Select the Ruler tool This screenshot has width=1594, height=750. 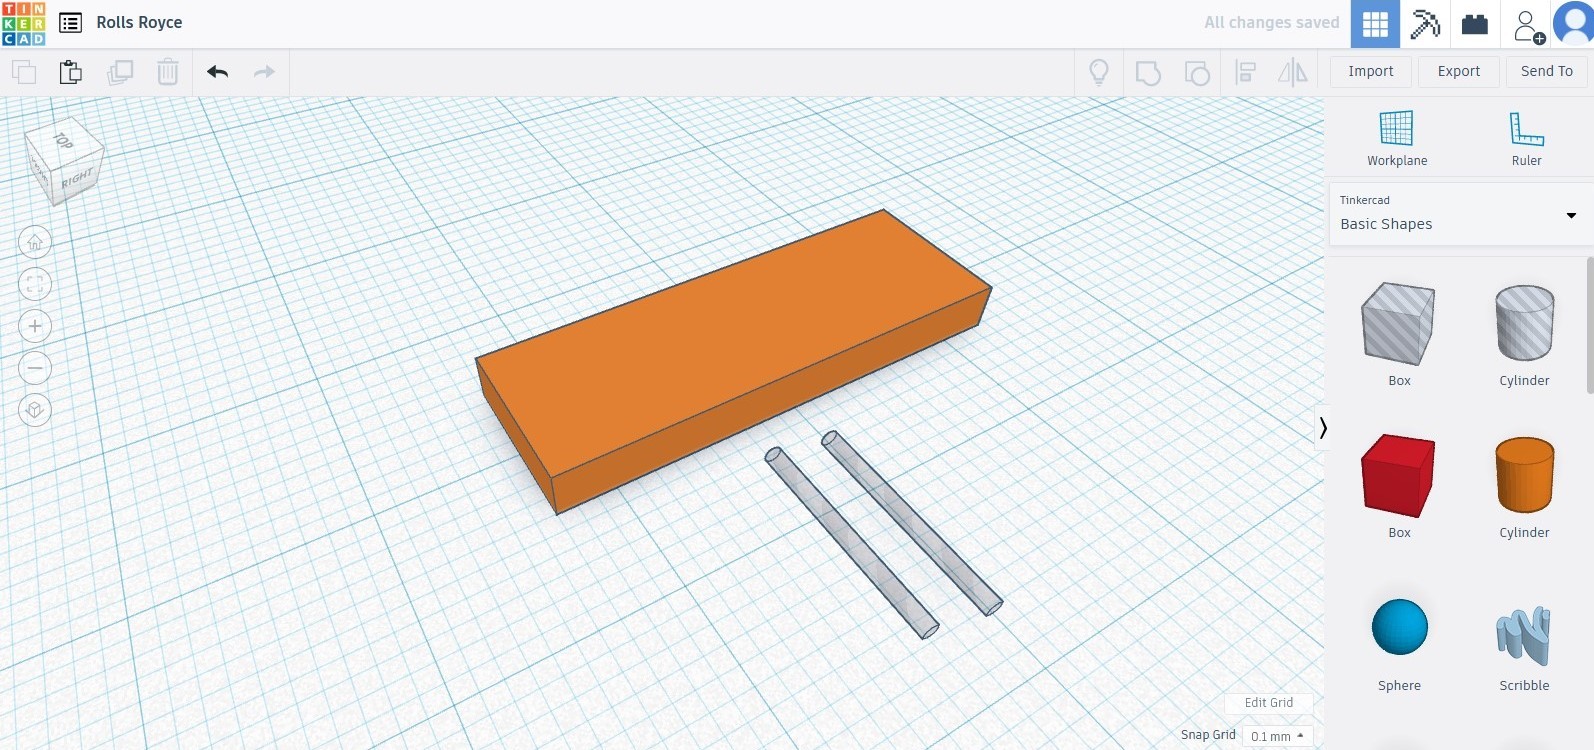tap(1526, 139)
